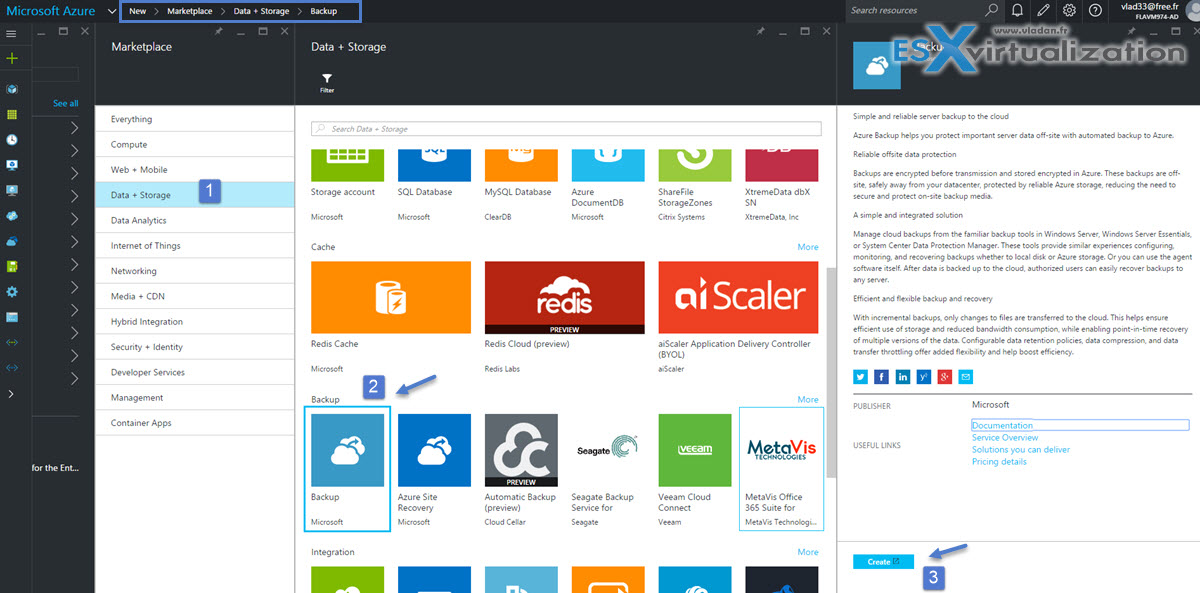Open the Seagate Backup Service tile
Viewport: 1200px width, 593px height.
pyautogui.click(x=607, y=470)
